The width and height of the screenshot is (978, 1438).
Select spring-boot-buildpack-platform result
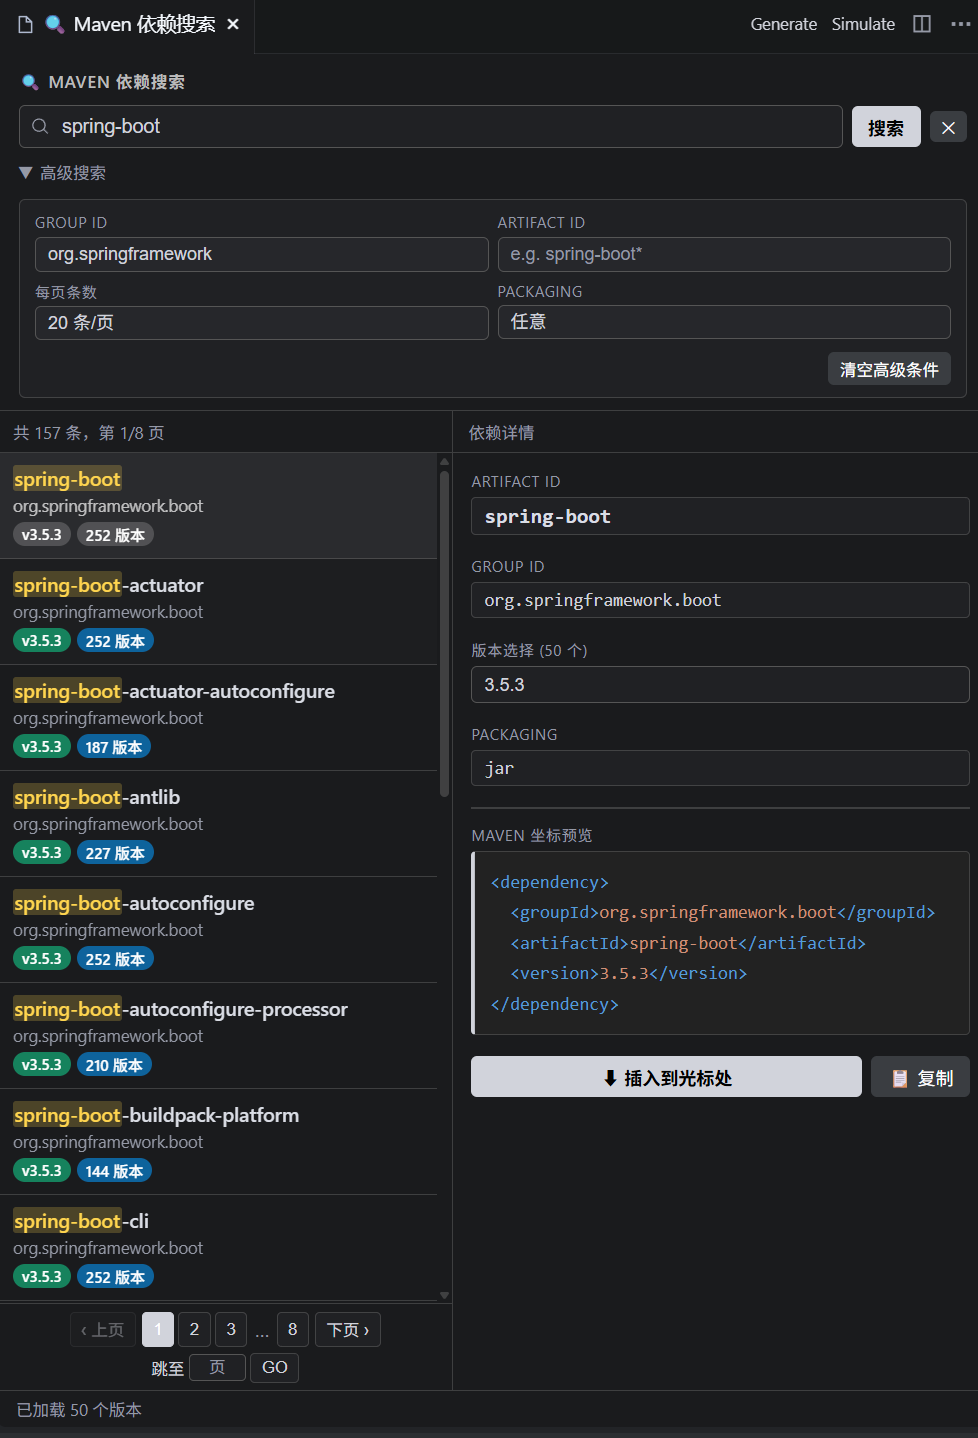218,1142
